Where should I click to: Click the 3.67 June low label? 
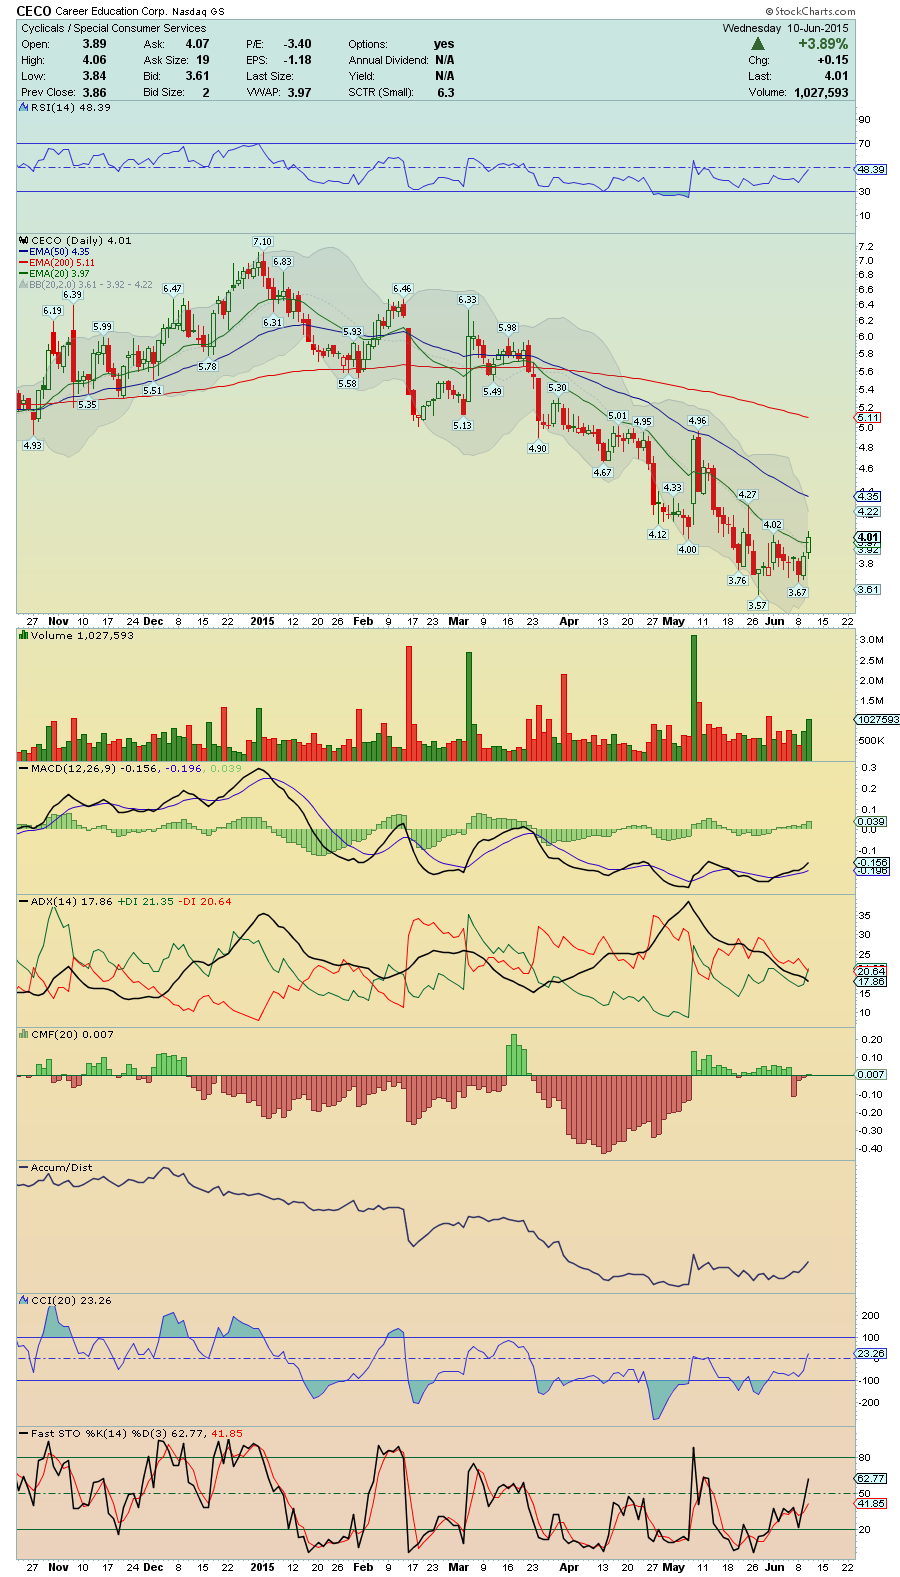click(797, 593)
